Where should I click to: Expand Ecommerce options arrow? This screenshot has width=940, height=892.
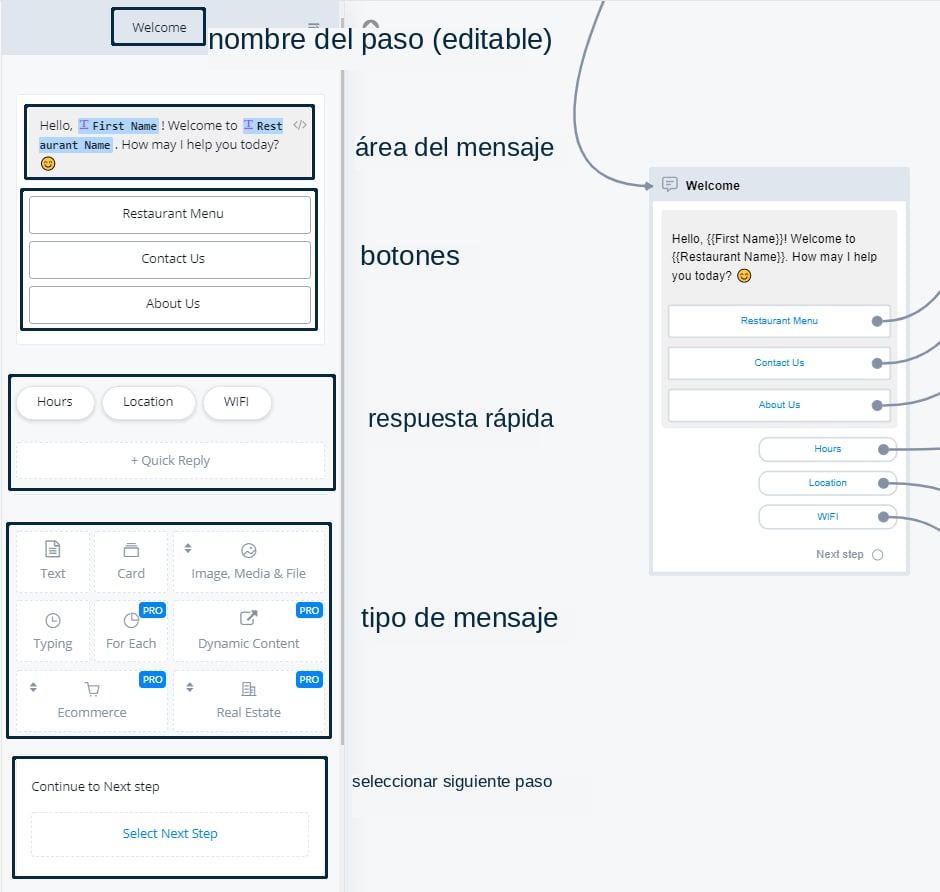pos(34,687)
